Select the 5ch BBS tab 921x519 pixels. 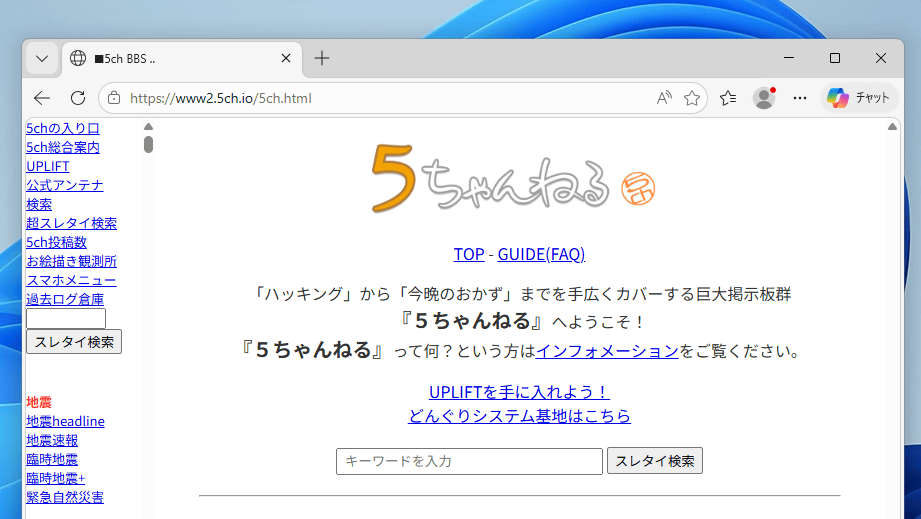[170, 59]
